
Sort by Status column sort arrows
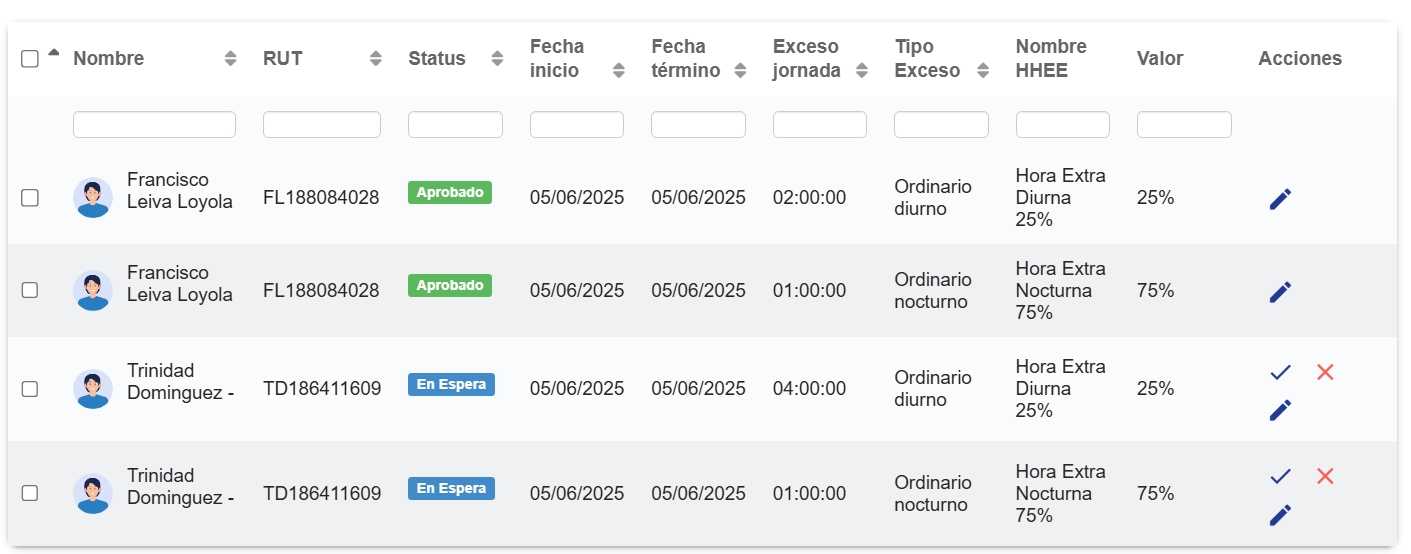497,58
